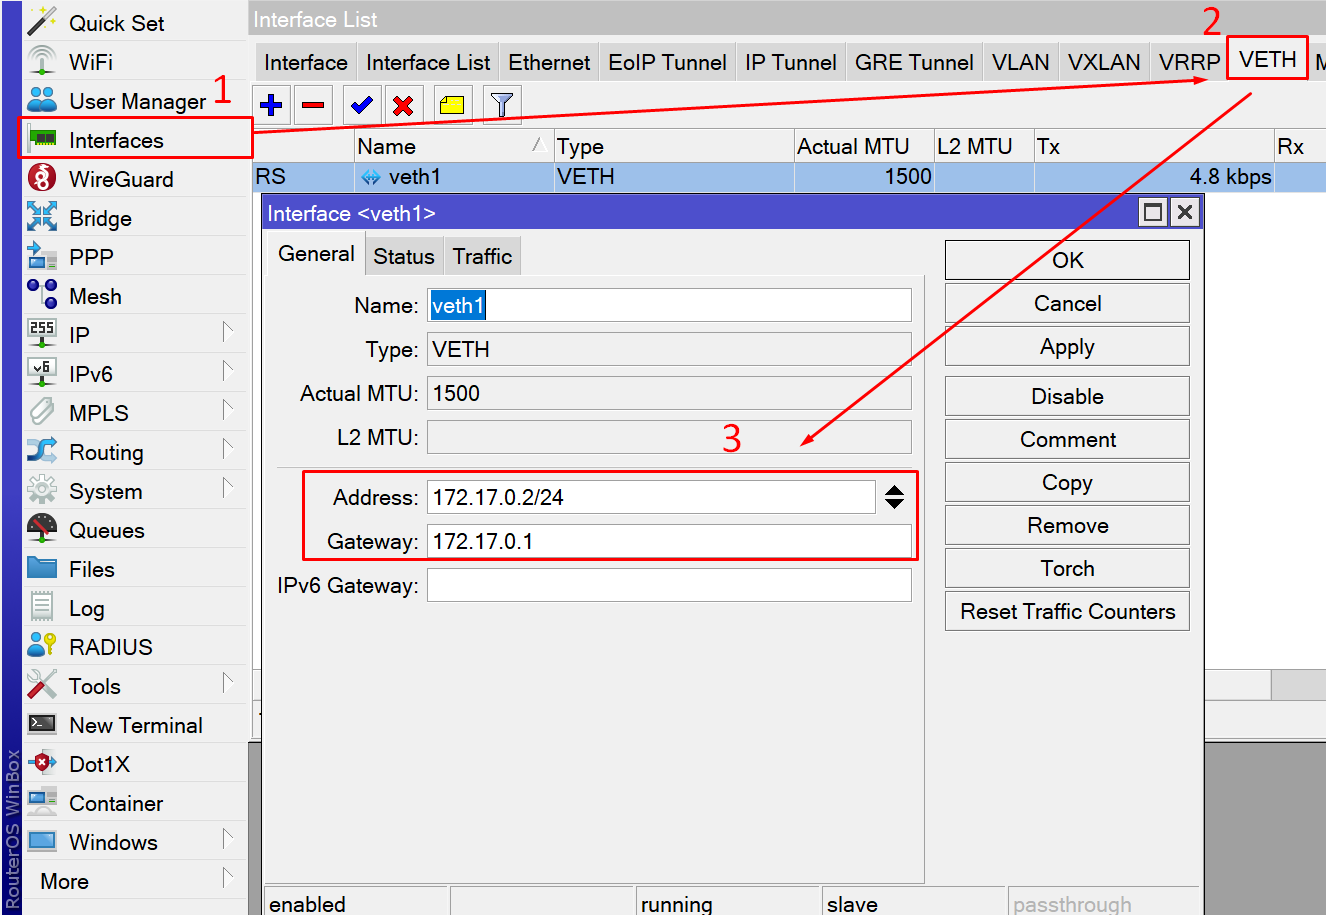Viewport: 1326px width, 915px height.
Task: Click the Disable button in dialog
Action: [1067, 396]
